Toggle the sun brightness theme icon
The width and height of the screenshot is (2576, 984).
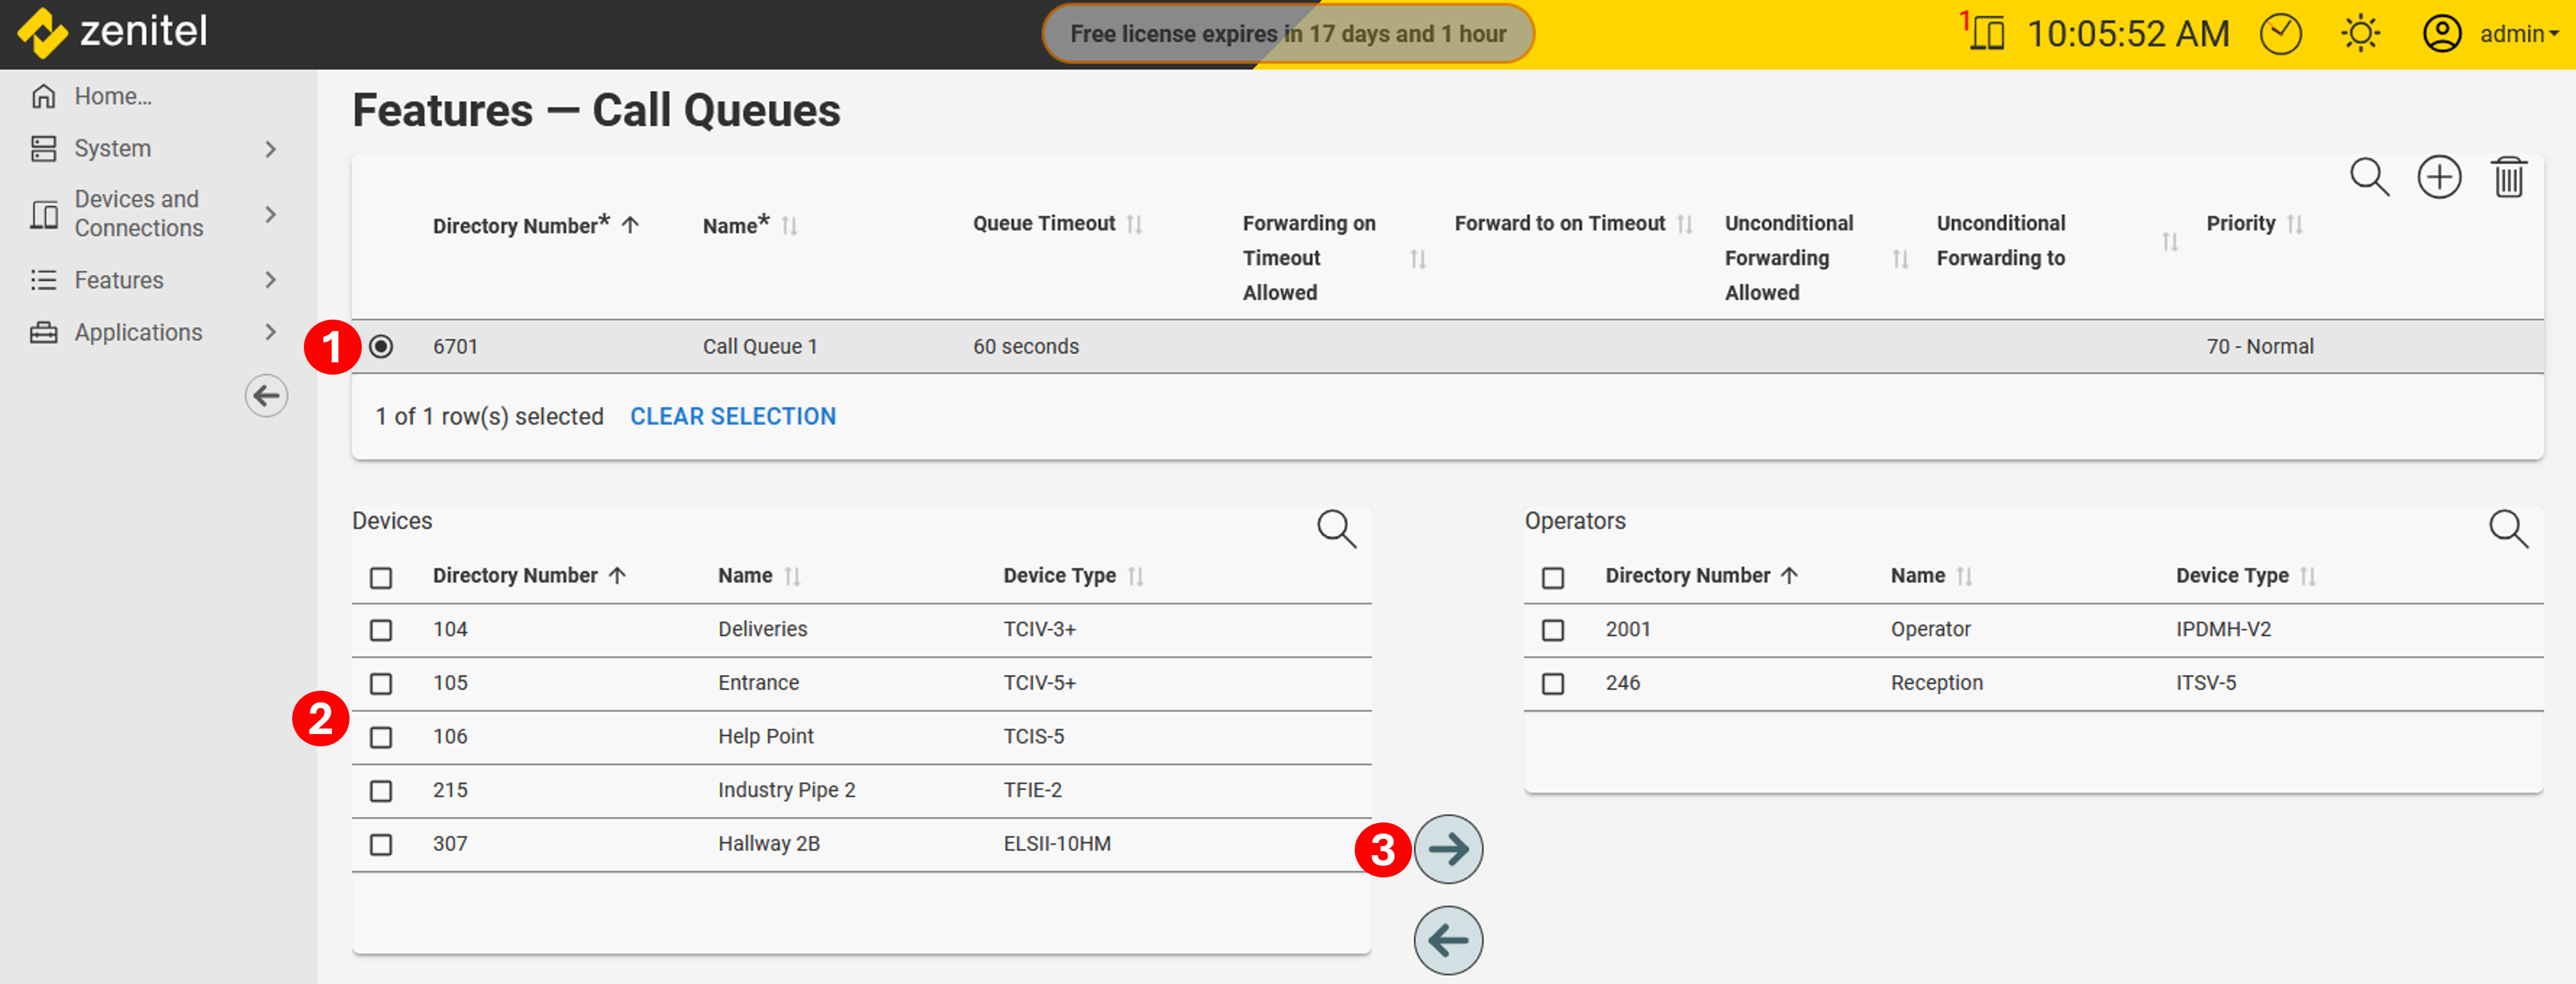click(2360, 34)
